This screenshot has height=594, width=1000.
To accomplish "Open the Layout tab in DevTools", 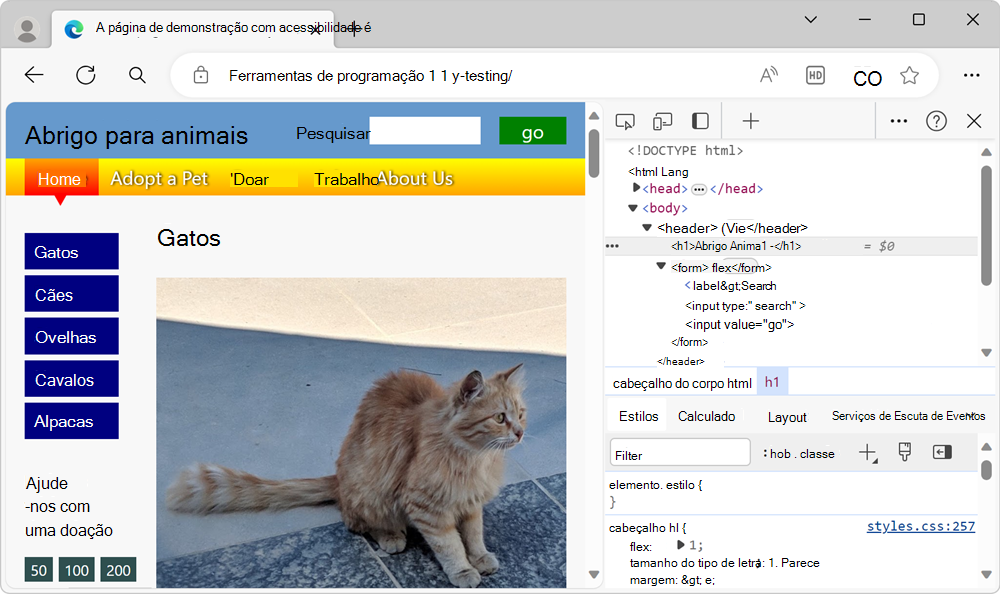I will point(787,417).
